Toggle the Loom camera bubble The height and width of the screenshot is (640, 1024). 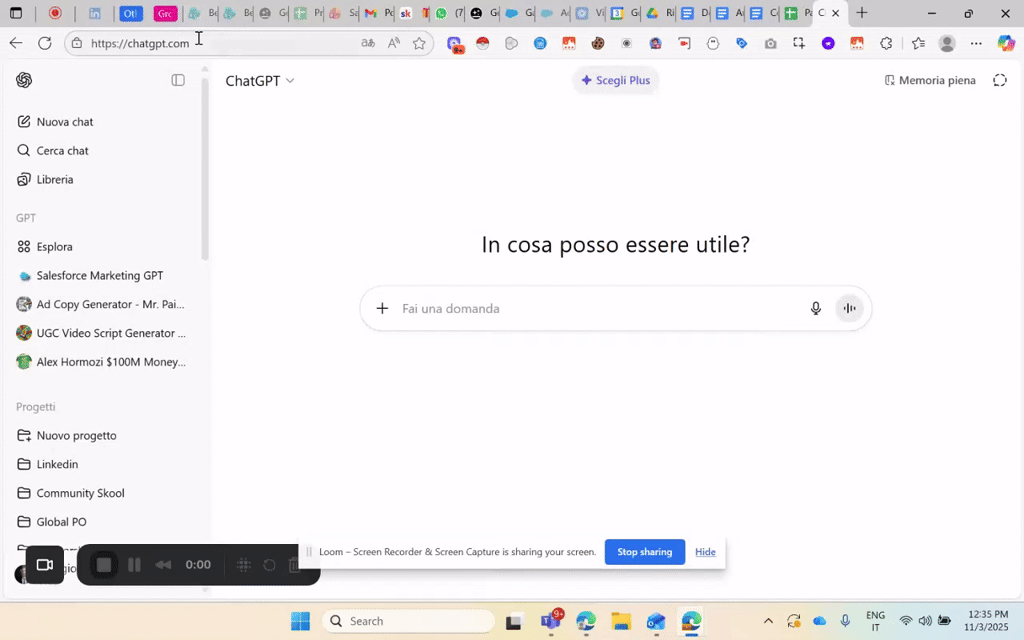(x=44, y=564)
